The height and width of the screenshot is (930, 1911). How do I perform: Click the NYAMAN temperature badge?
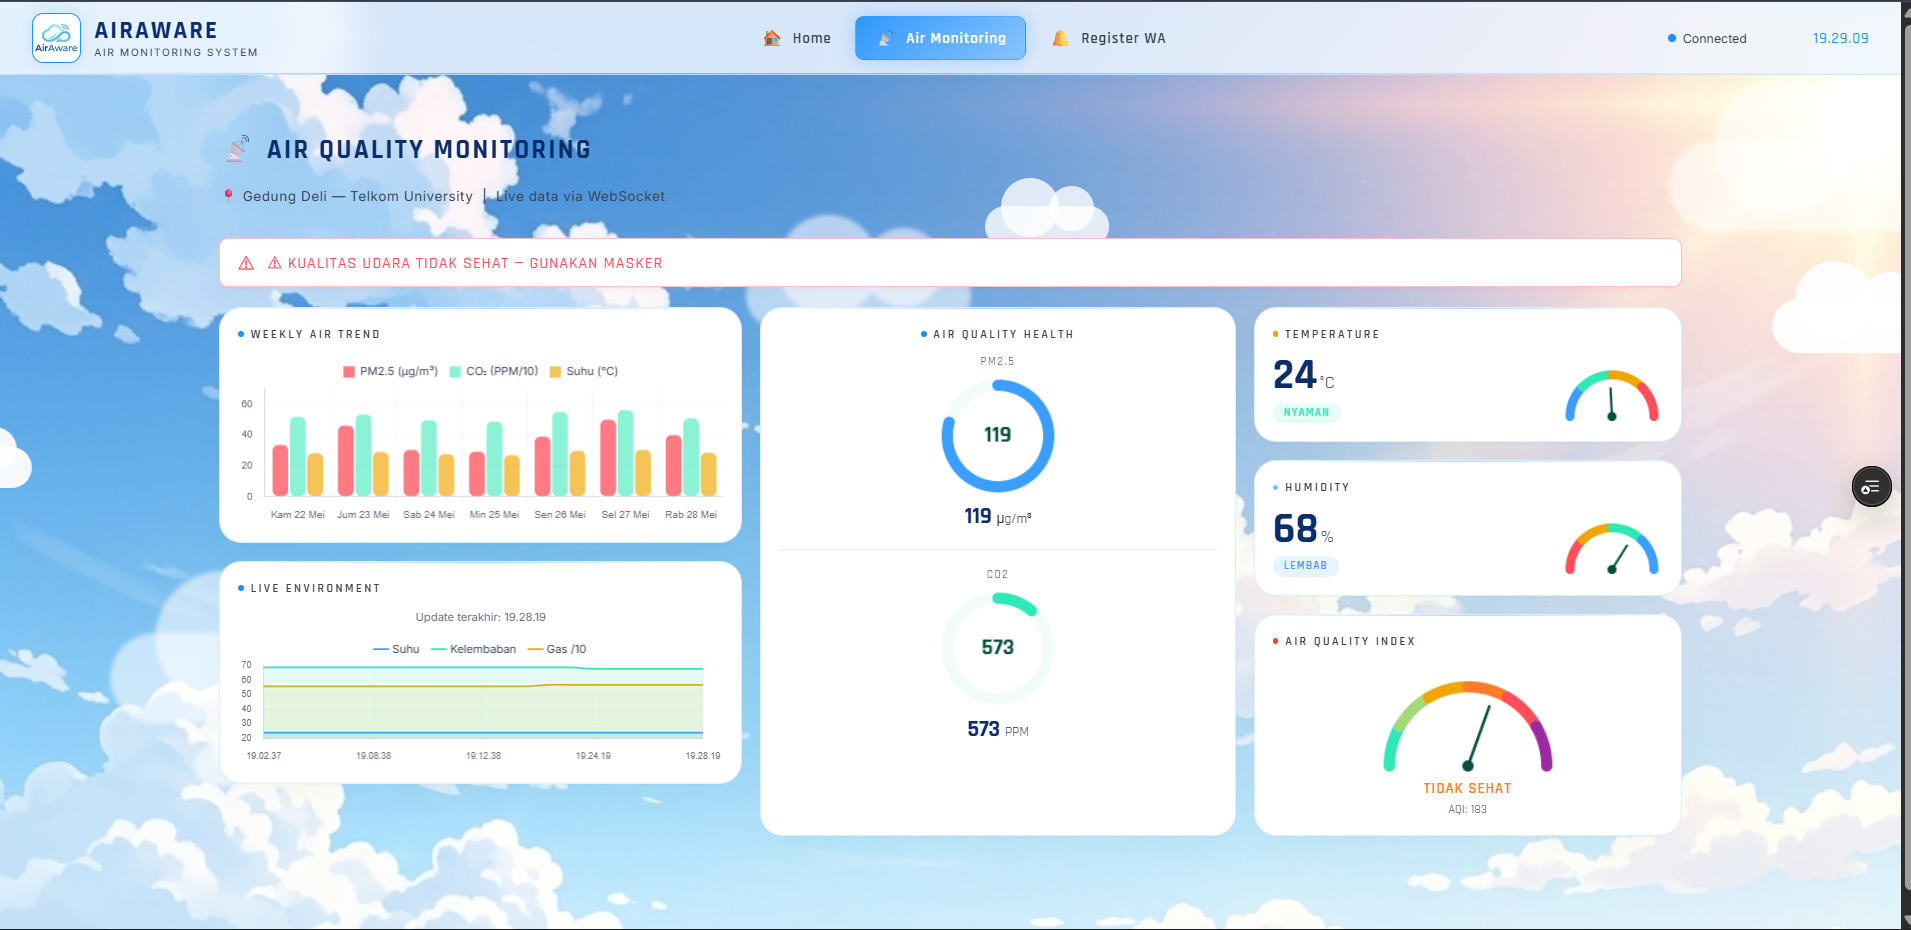(1306, 412)
